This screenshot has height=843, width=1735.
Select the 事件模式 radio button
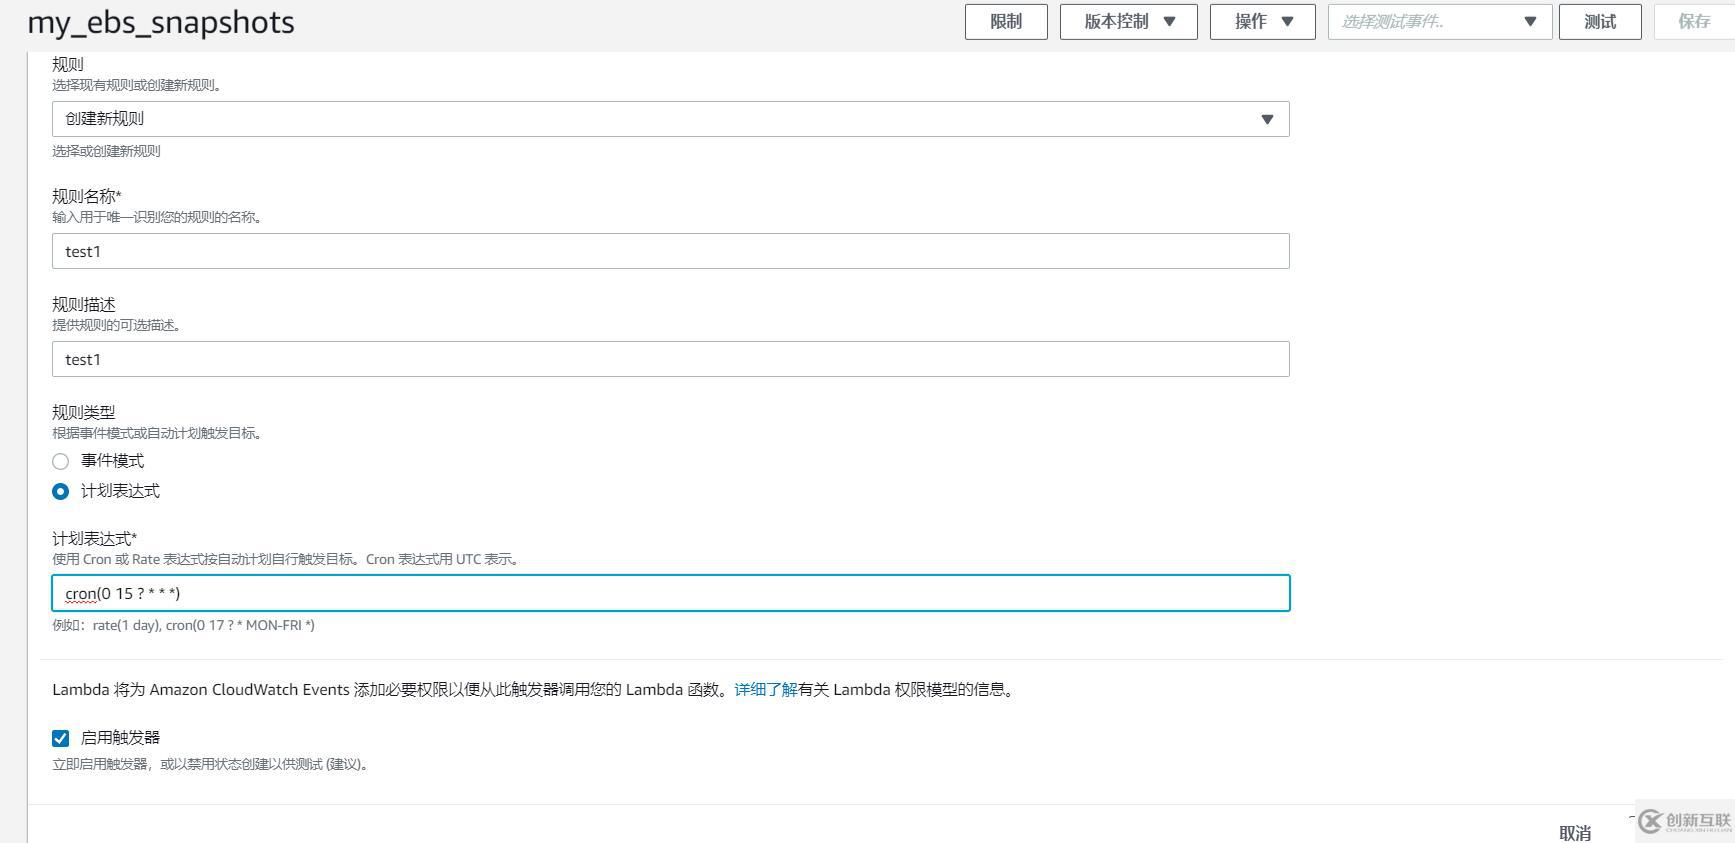(x=61, y=461)
